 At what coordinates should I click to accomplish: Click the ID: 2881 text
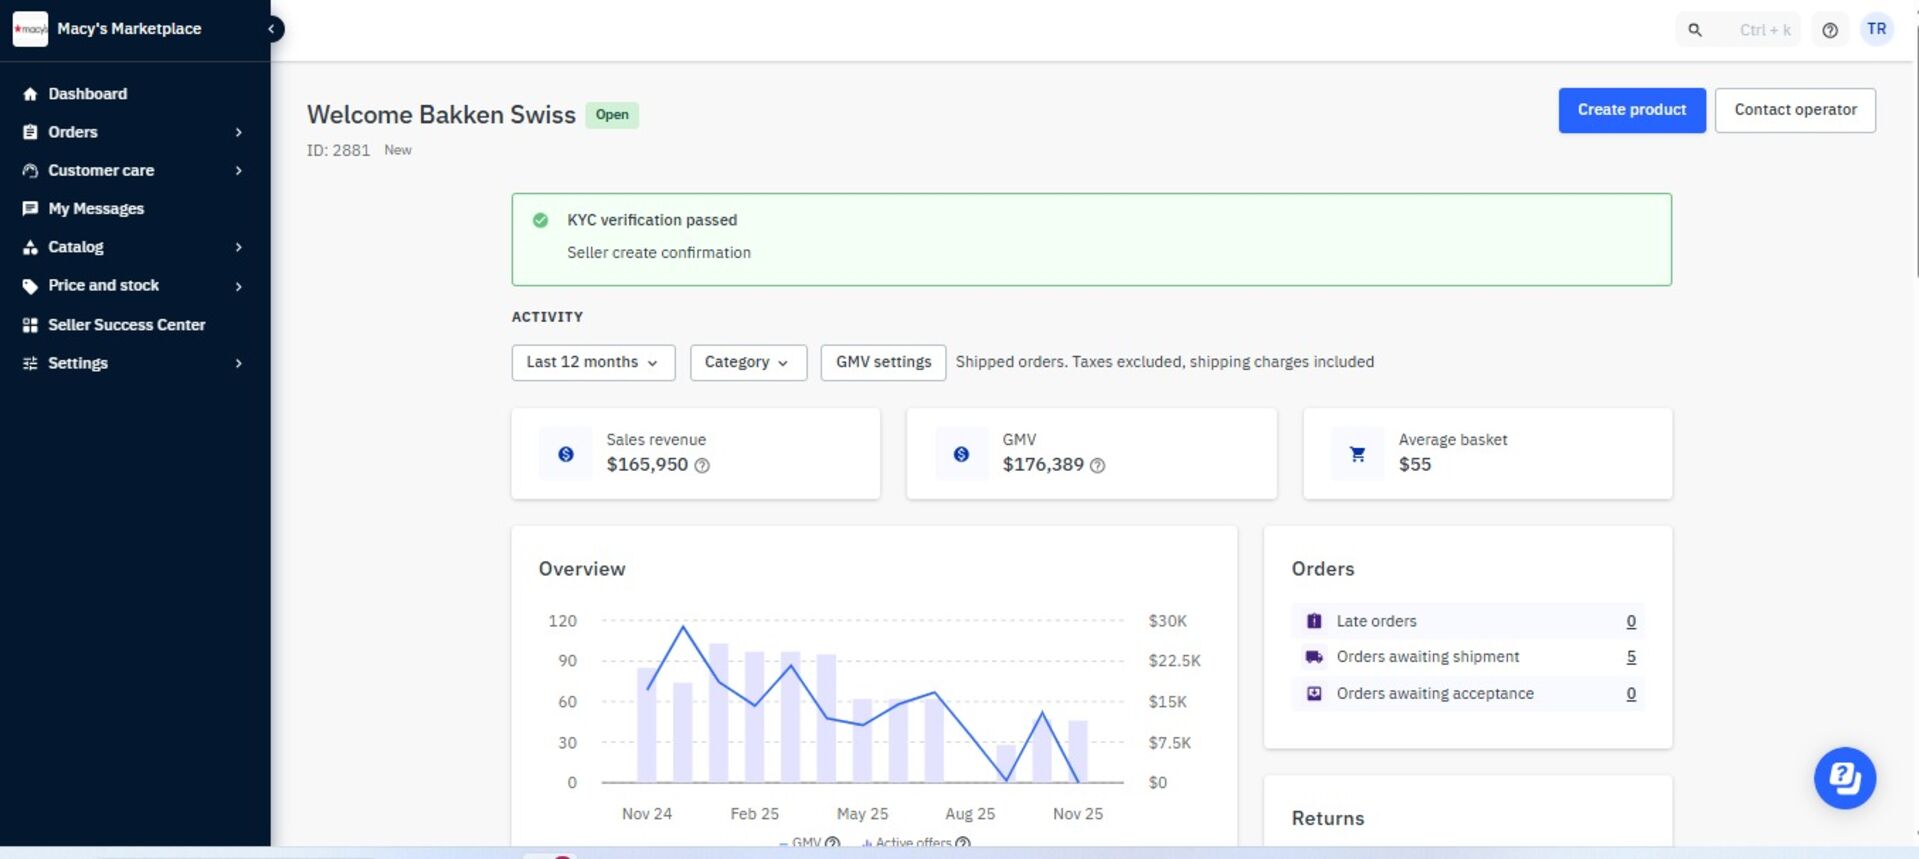click(x=338, y=150)
